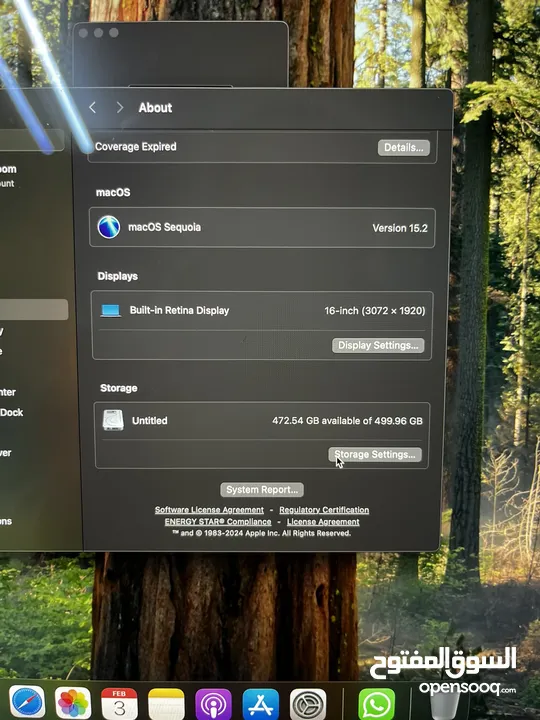Screen dimensions: 540x720
Task: Open System Report
Action: click(x=262, y=489)
